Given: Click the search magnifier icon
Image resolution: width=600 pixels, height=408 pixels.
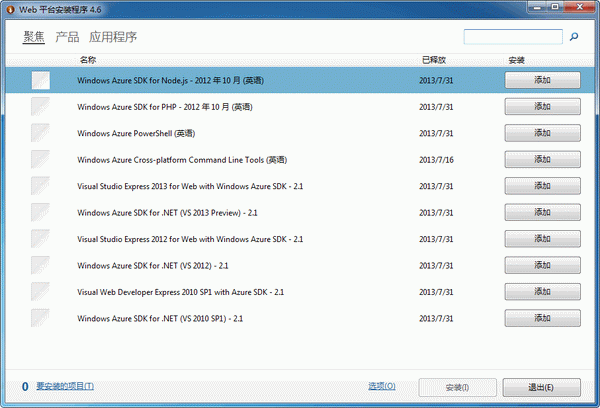Looking at the screenshot, I should click(574, 37).
